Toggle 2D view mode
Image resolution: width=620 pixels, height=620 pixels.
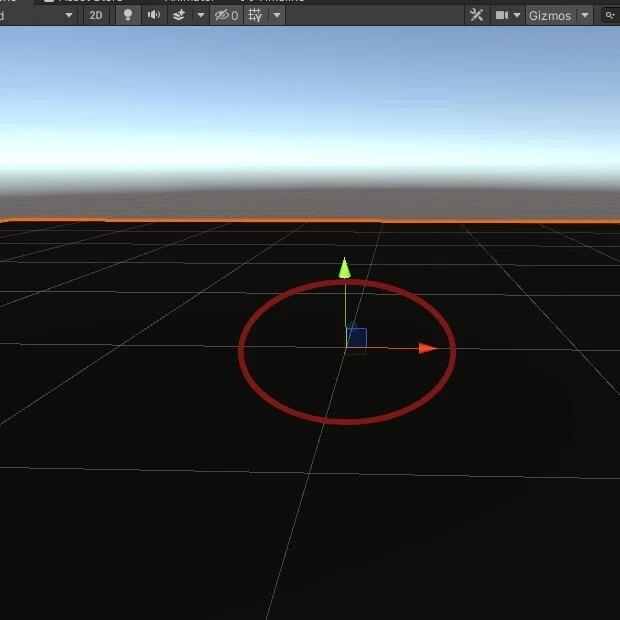tap(96, 15)
